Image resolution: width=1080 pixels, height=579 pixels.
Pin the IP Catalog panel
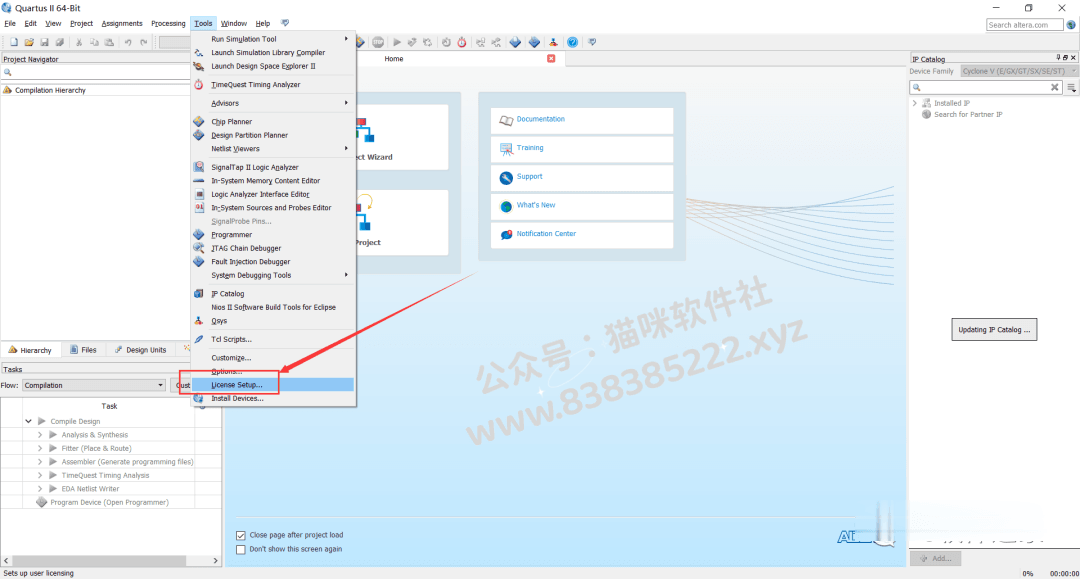(1059, 58)
